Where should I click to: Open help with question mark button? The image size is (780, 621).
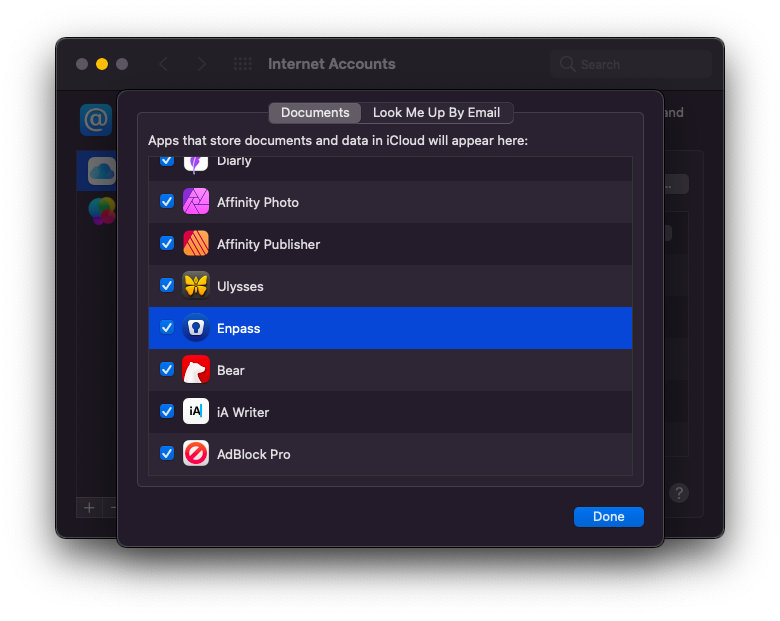[679, 493]
